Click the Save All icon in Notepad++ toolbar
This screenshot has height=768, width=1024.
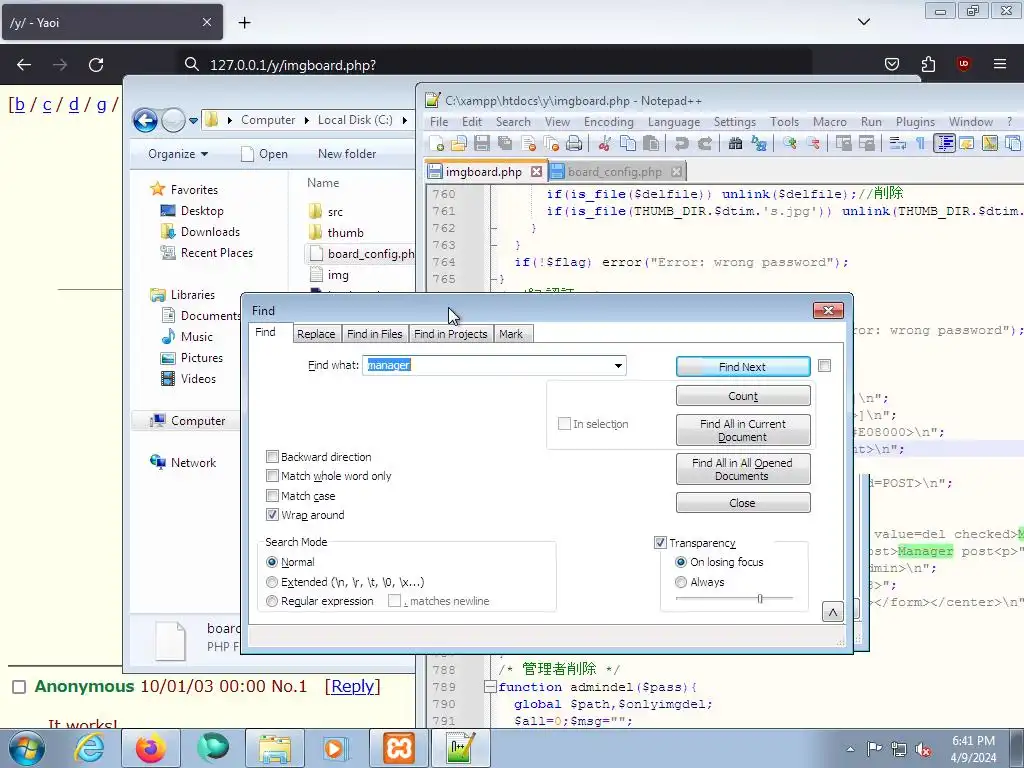coord(505,143)
